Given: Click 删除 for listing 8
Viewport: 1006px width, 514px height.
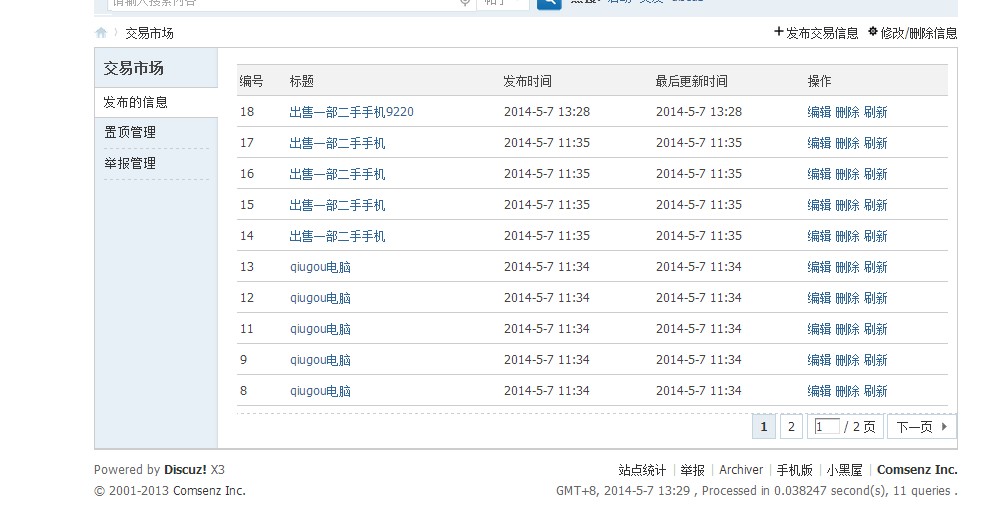Looking at the screenshot, I should click(848, 391).
